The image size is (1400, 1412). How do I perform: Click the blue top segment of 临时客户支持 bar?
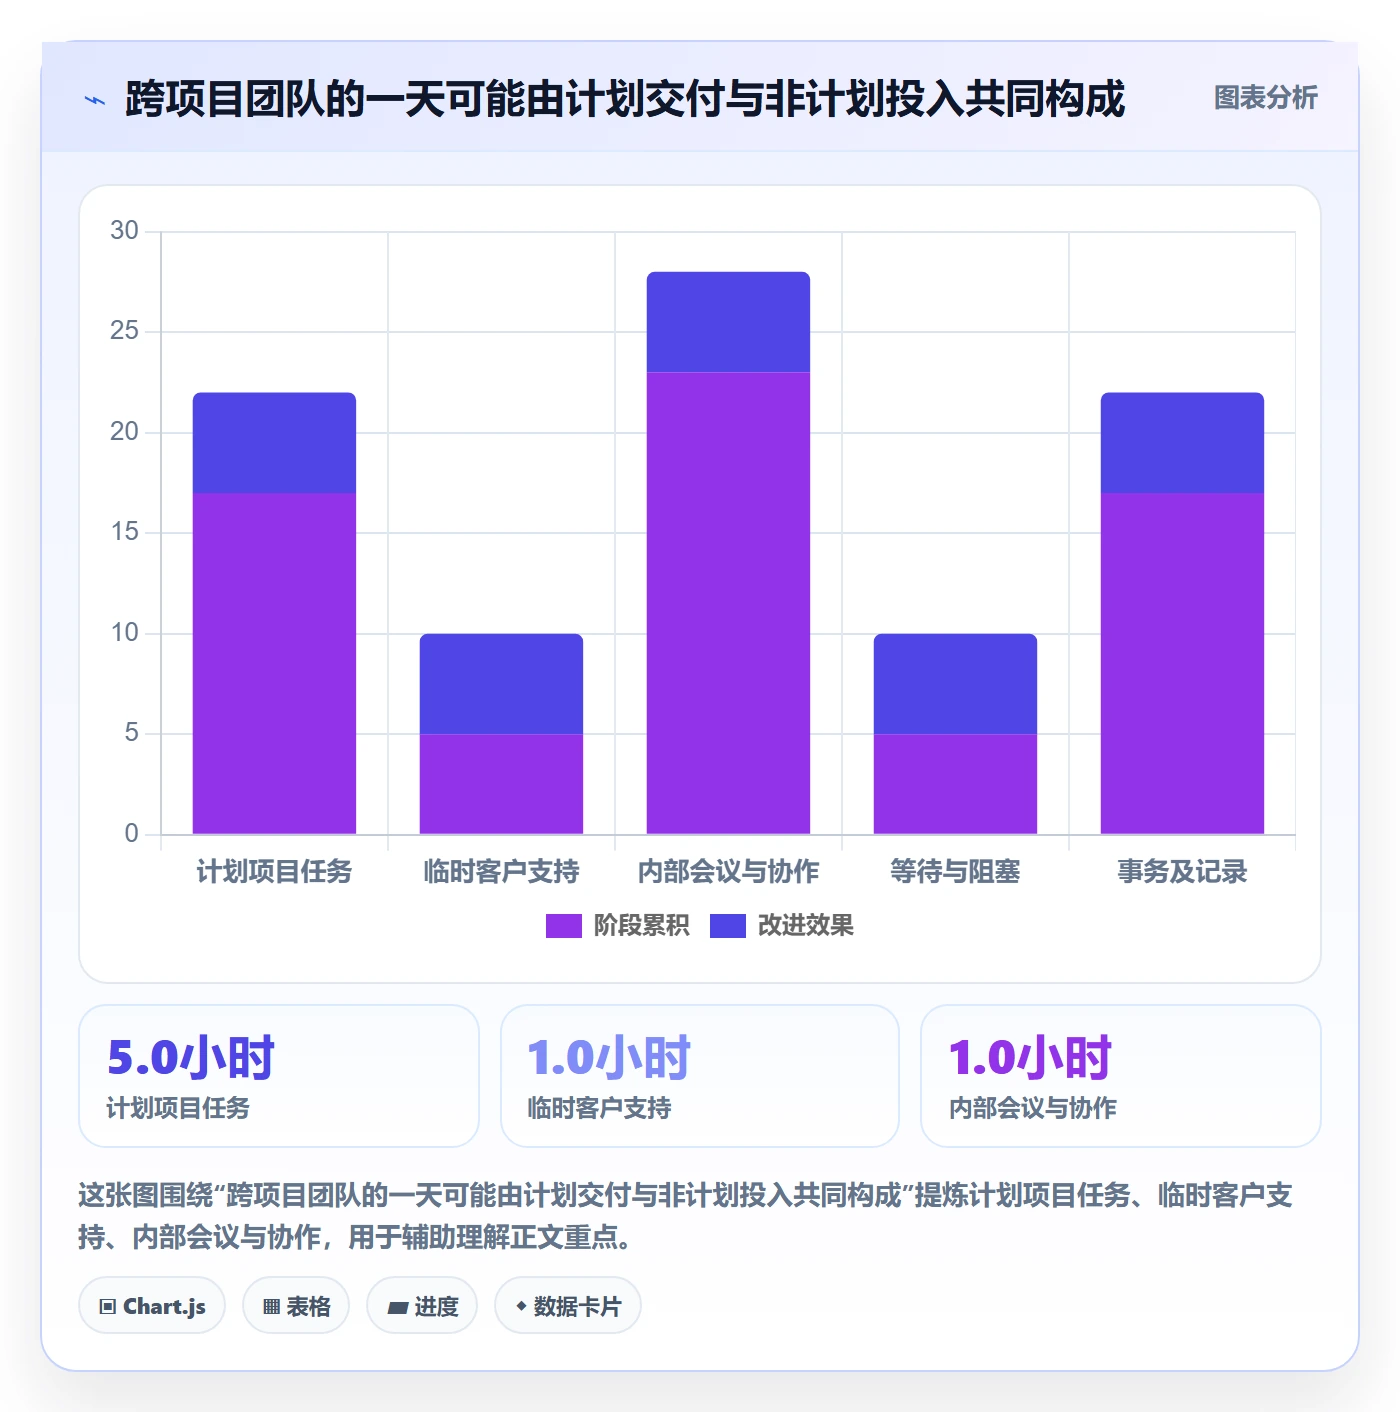(501, 684)
